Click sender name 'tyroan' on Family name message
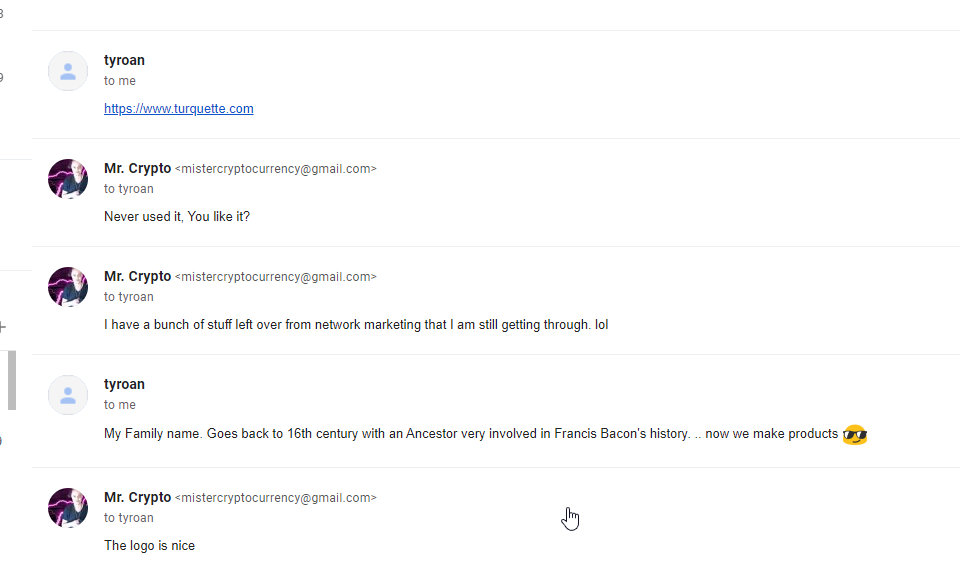 click(124, 384)
